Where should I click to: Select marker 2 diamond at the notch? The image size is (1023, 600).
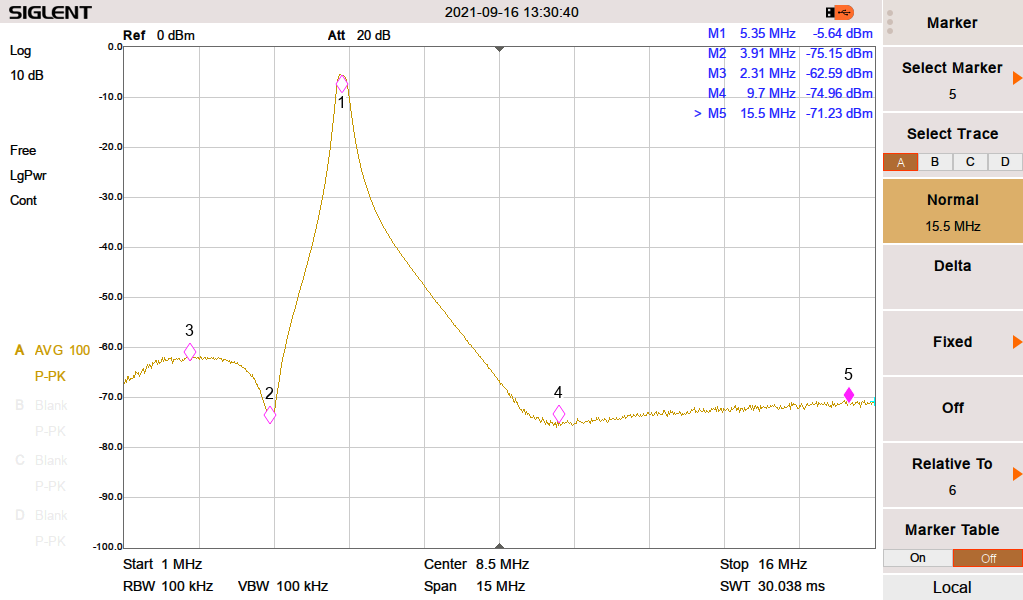point(270,415)
